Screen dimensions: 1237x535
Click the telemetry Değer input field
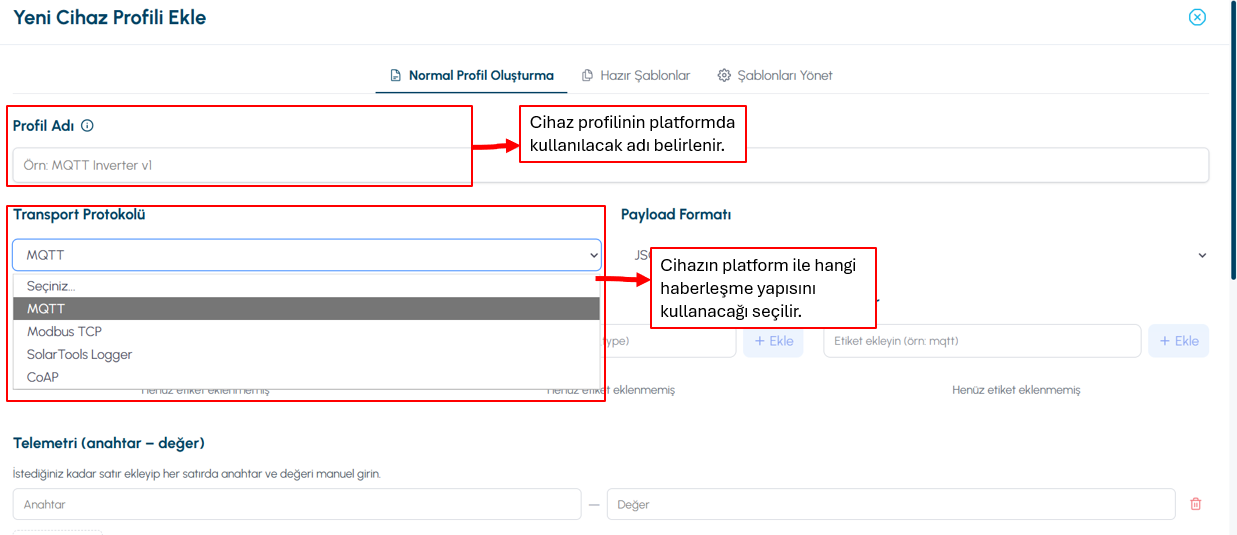coord(891,504)
